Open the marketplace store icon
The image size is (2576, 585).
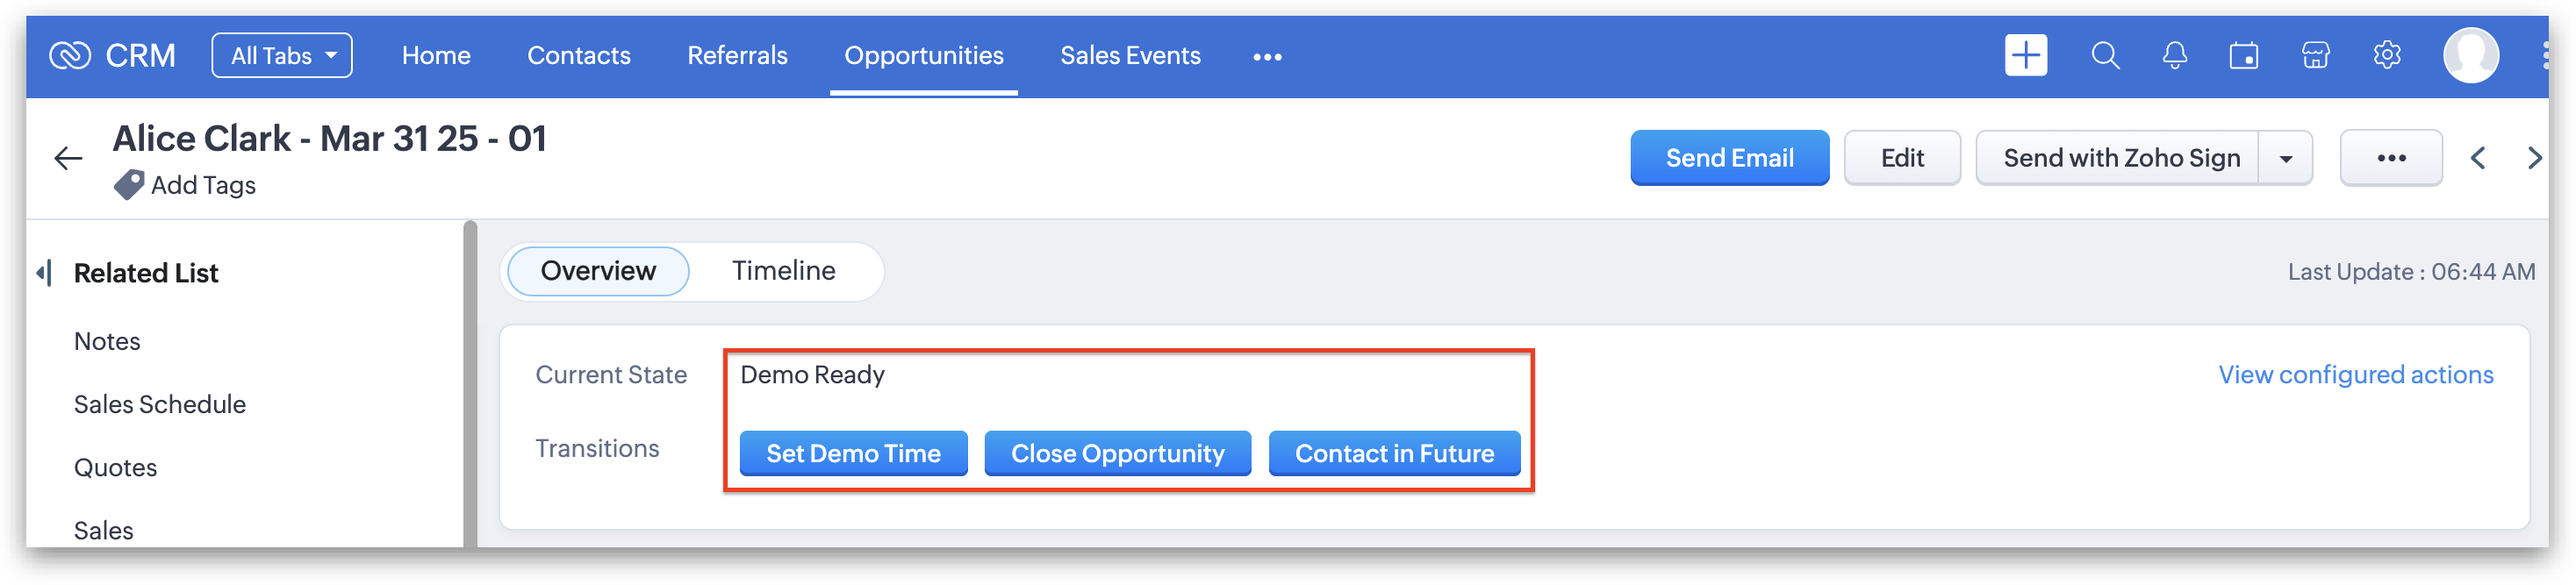coord(2316,55)
